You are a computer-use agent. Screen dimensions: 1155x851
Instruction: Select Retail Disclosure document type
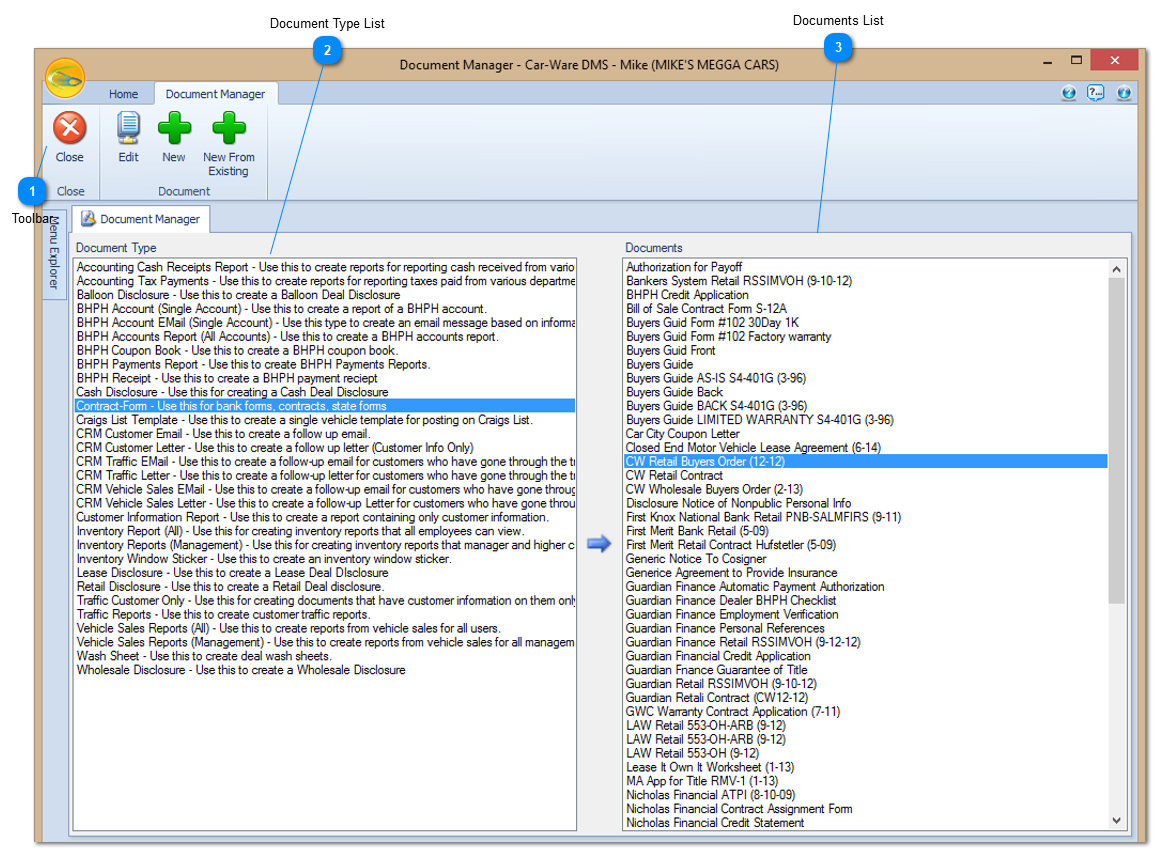pyautogui.click(x=325, y=587)
